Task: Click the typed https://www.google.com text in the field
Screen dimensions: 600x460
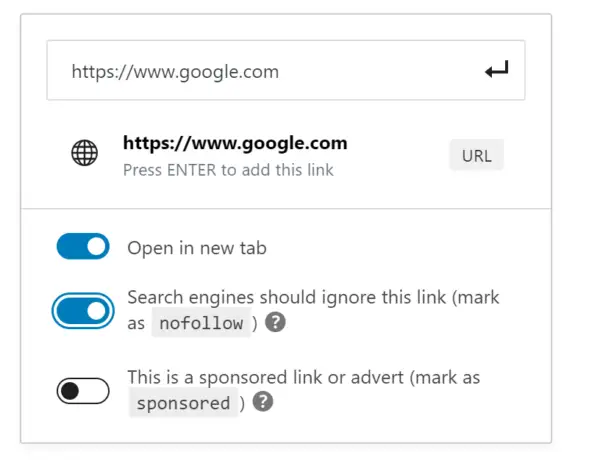Action: pyautogui.click(x=175, y=72)
